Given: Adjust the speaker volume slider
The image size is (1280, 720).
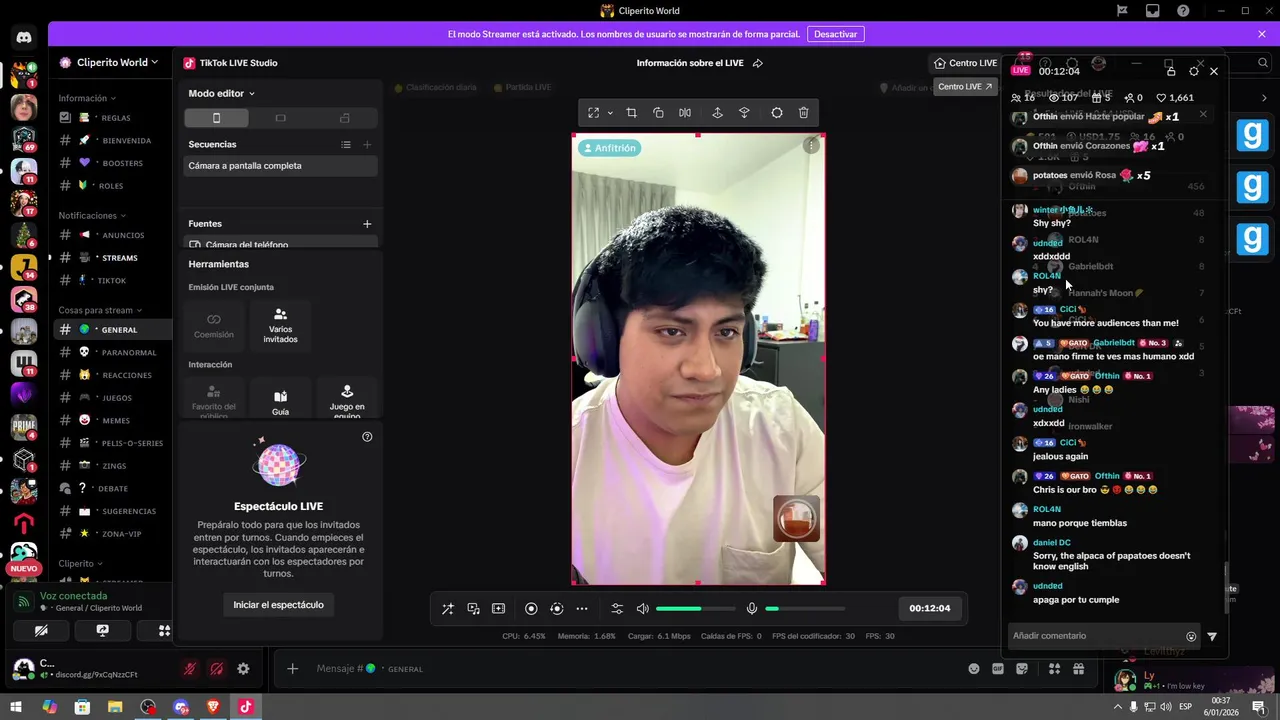Looking at the screenshot, I should click(695, 608).
